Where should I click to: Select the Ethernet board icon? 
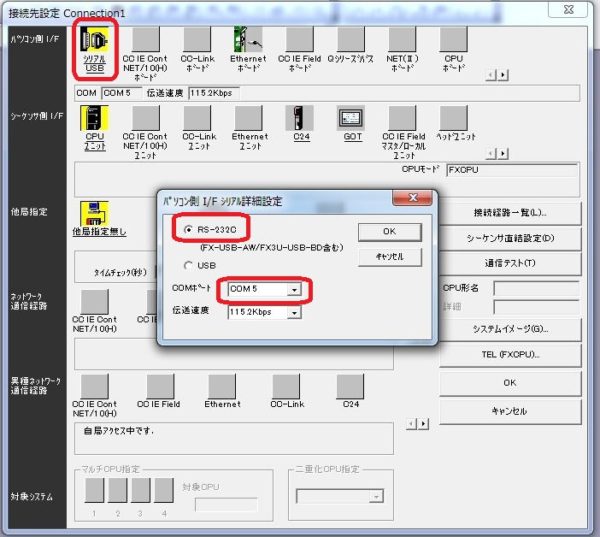coord(248,39)
